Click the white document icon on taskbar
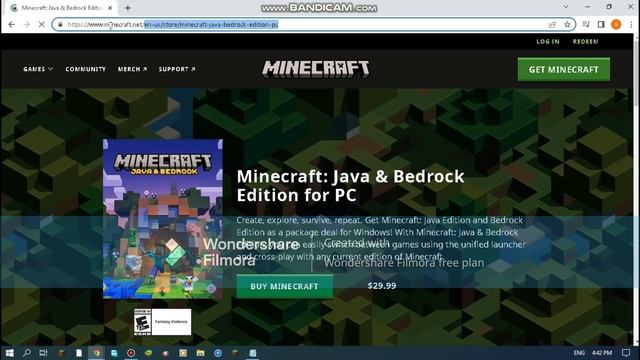The image size is (640, 360). pyautogui.click(x=79, y=353)
